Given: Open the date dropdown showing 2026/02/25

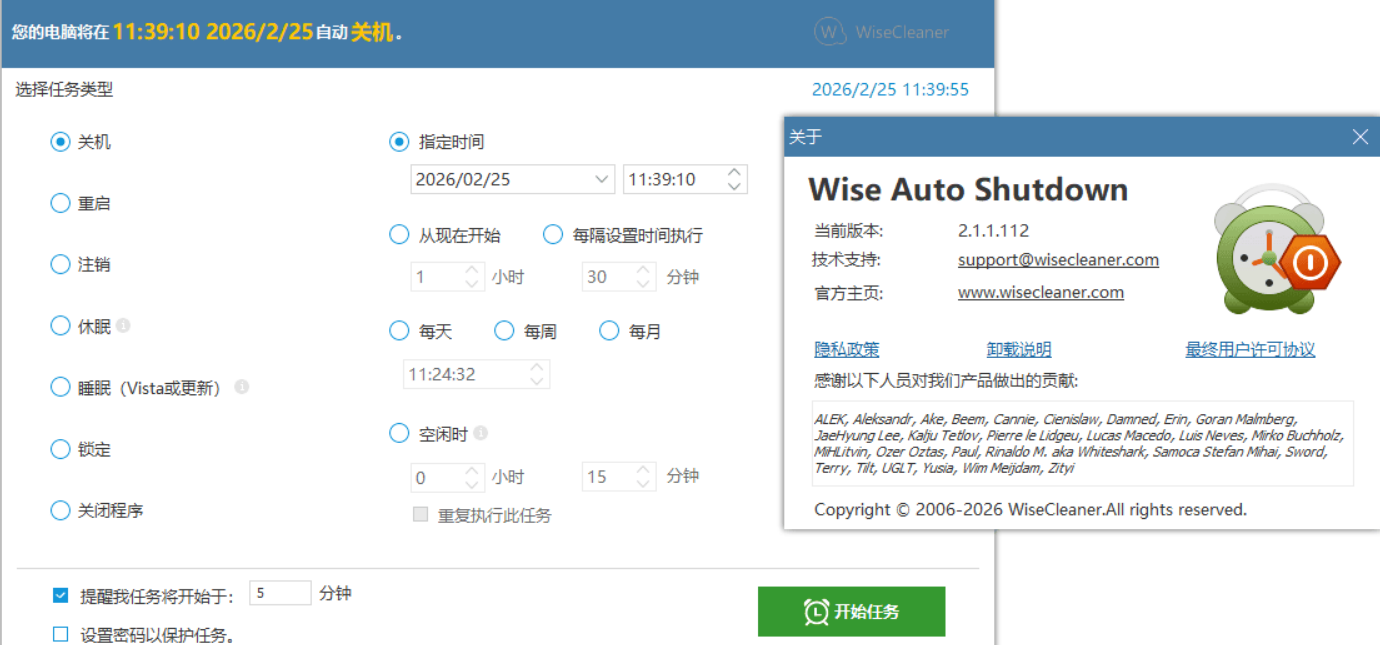Looking at the screenshot, I should 602,180.
